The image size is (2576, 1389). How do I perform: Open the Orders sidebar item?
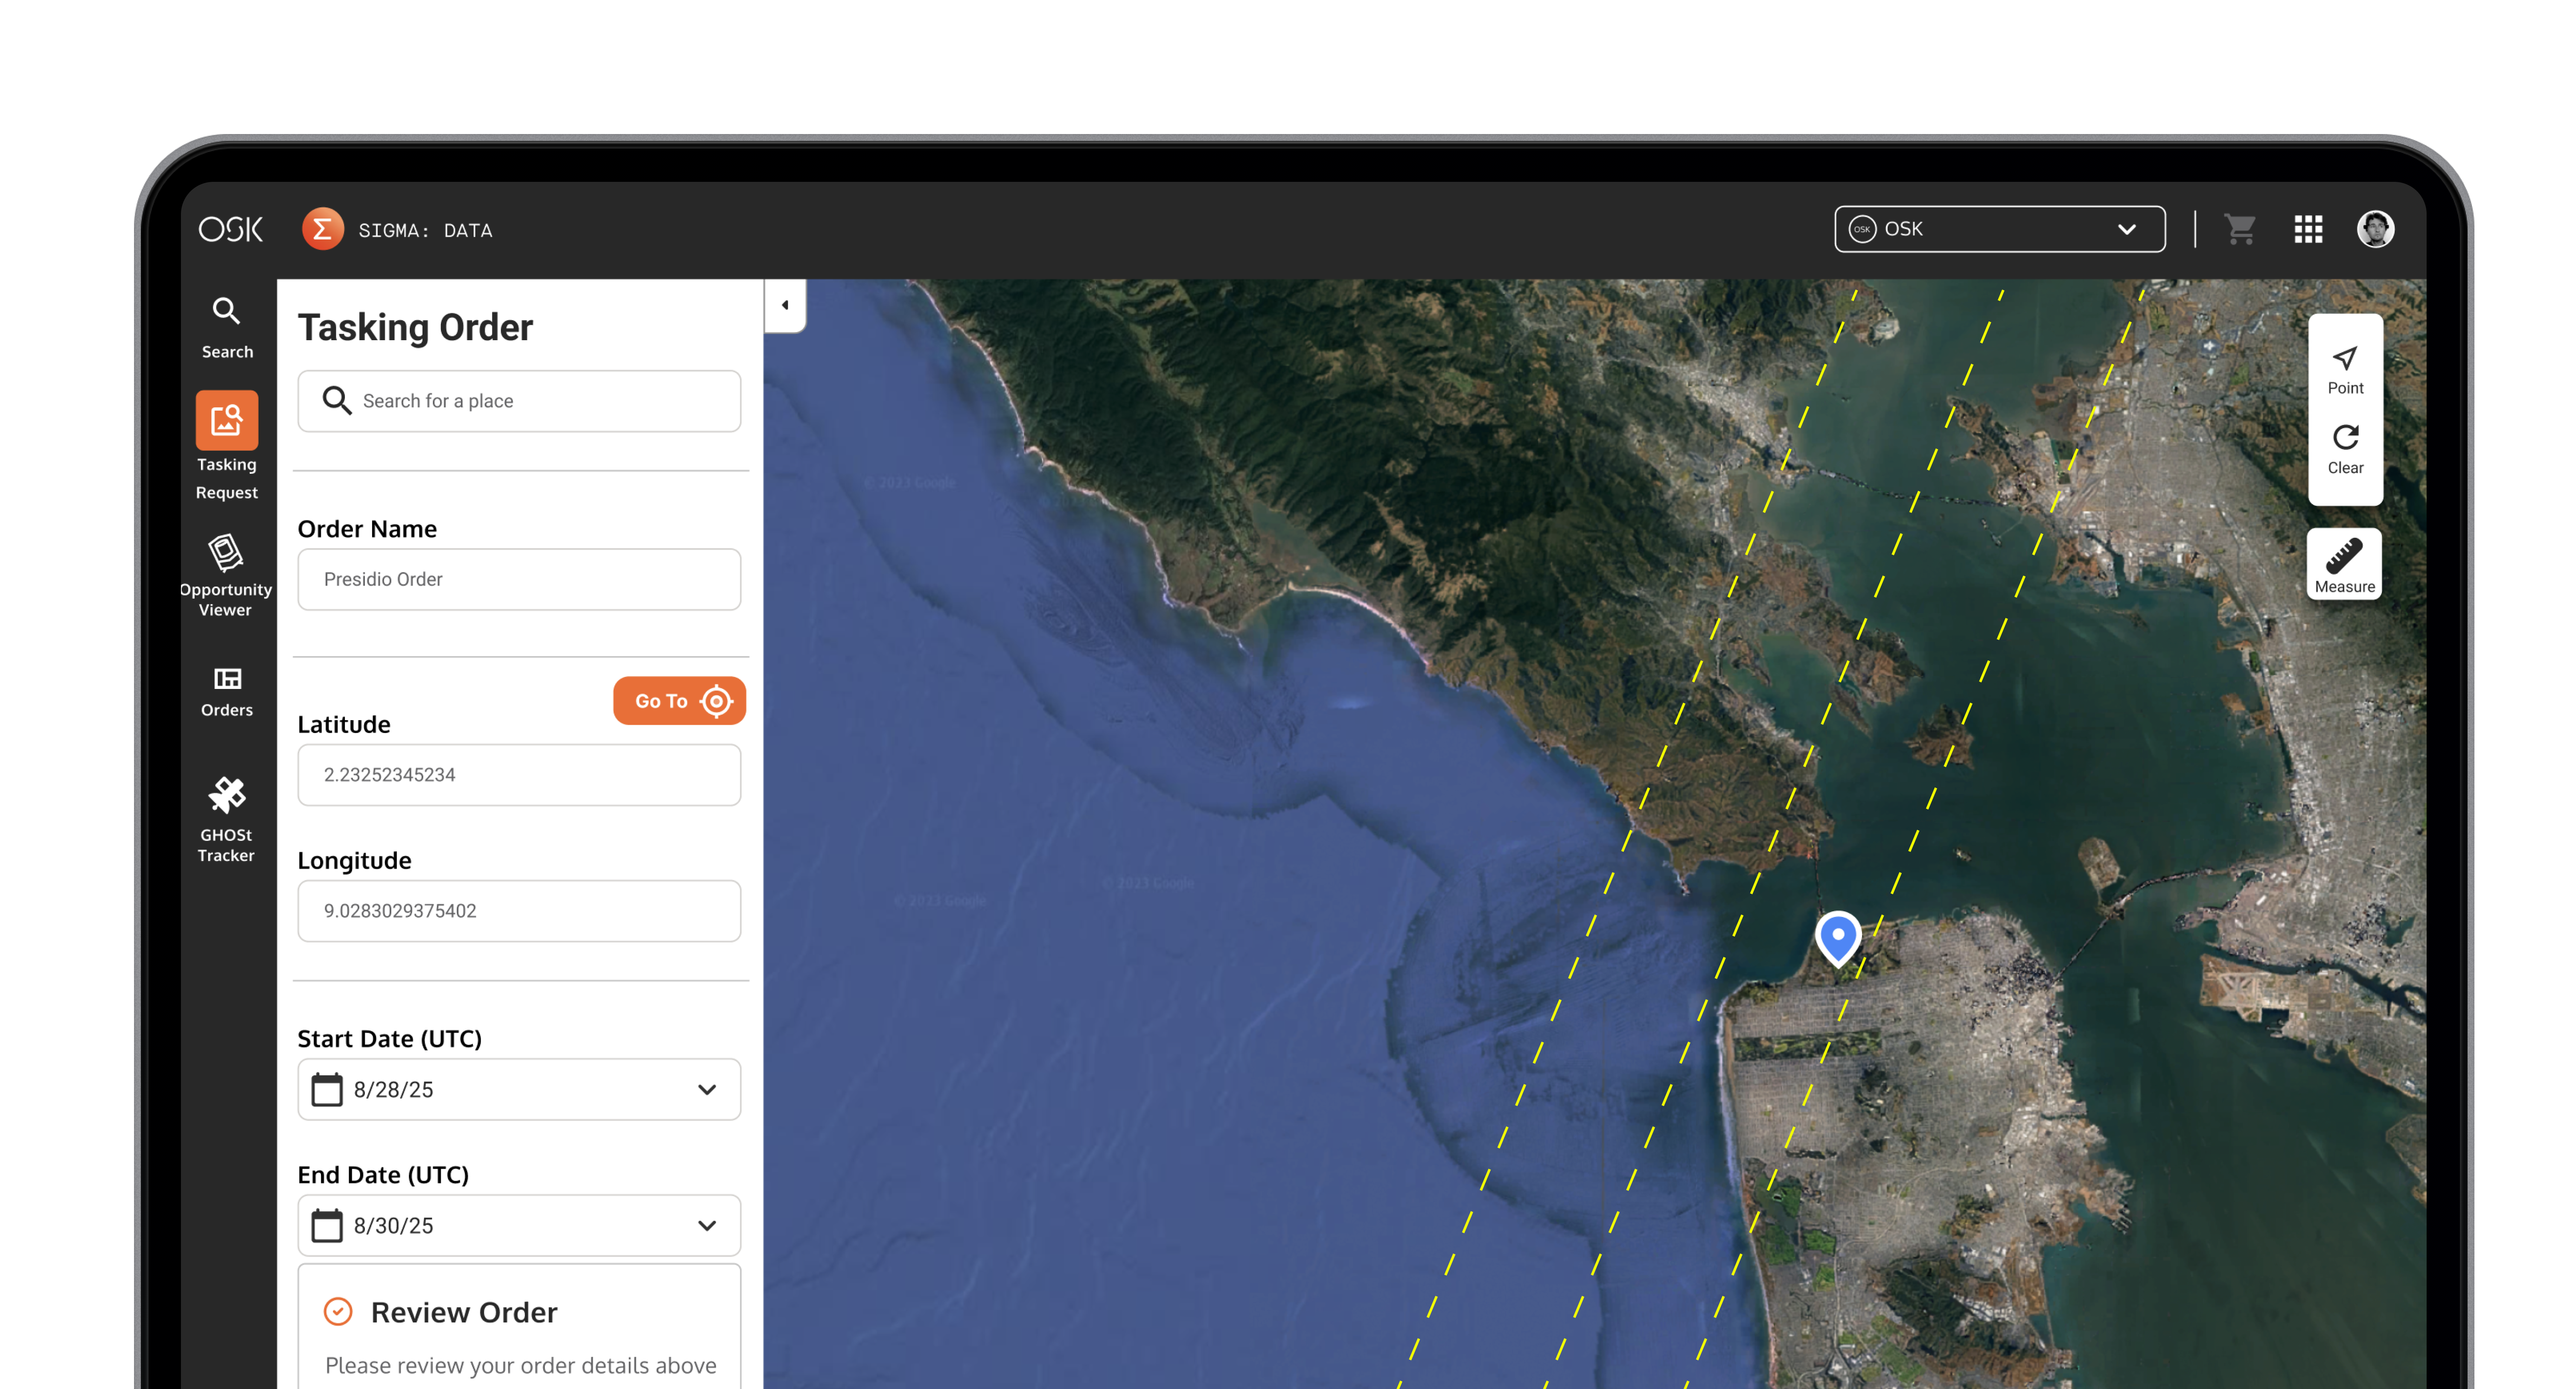tap(227, 692)
